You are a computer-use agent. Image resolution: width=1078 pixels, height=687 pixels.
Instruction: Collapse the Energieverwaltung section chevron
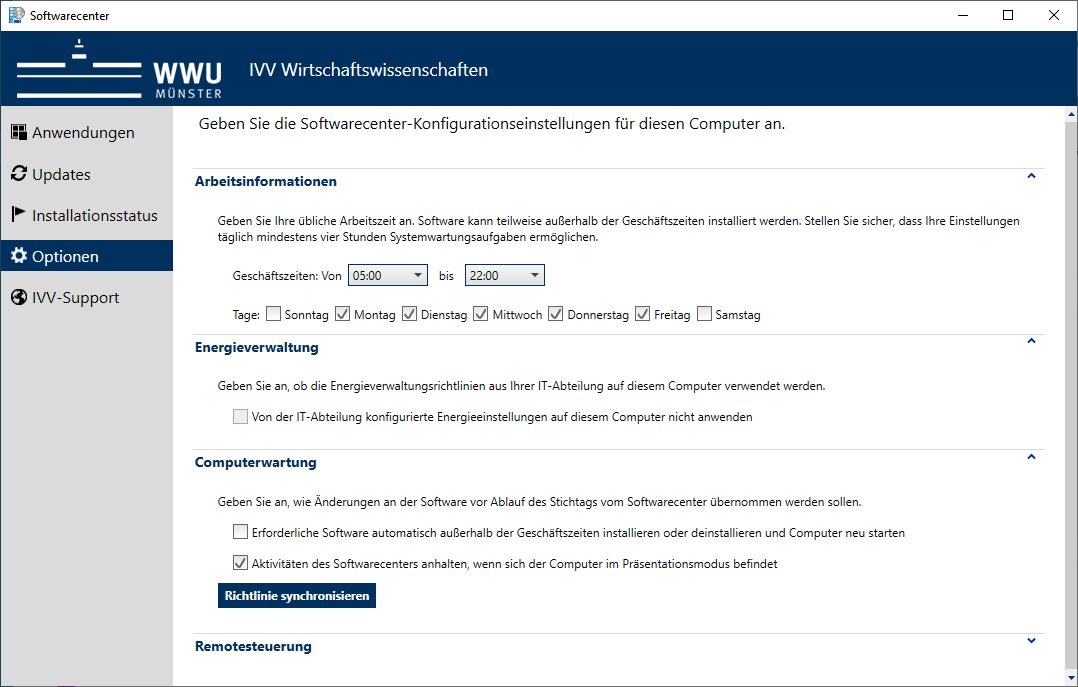pyautogui.click(x=1031, y=341)
